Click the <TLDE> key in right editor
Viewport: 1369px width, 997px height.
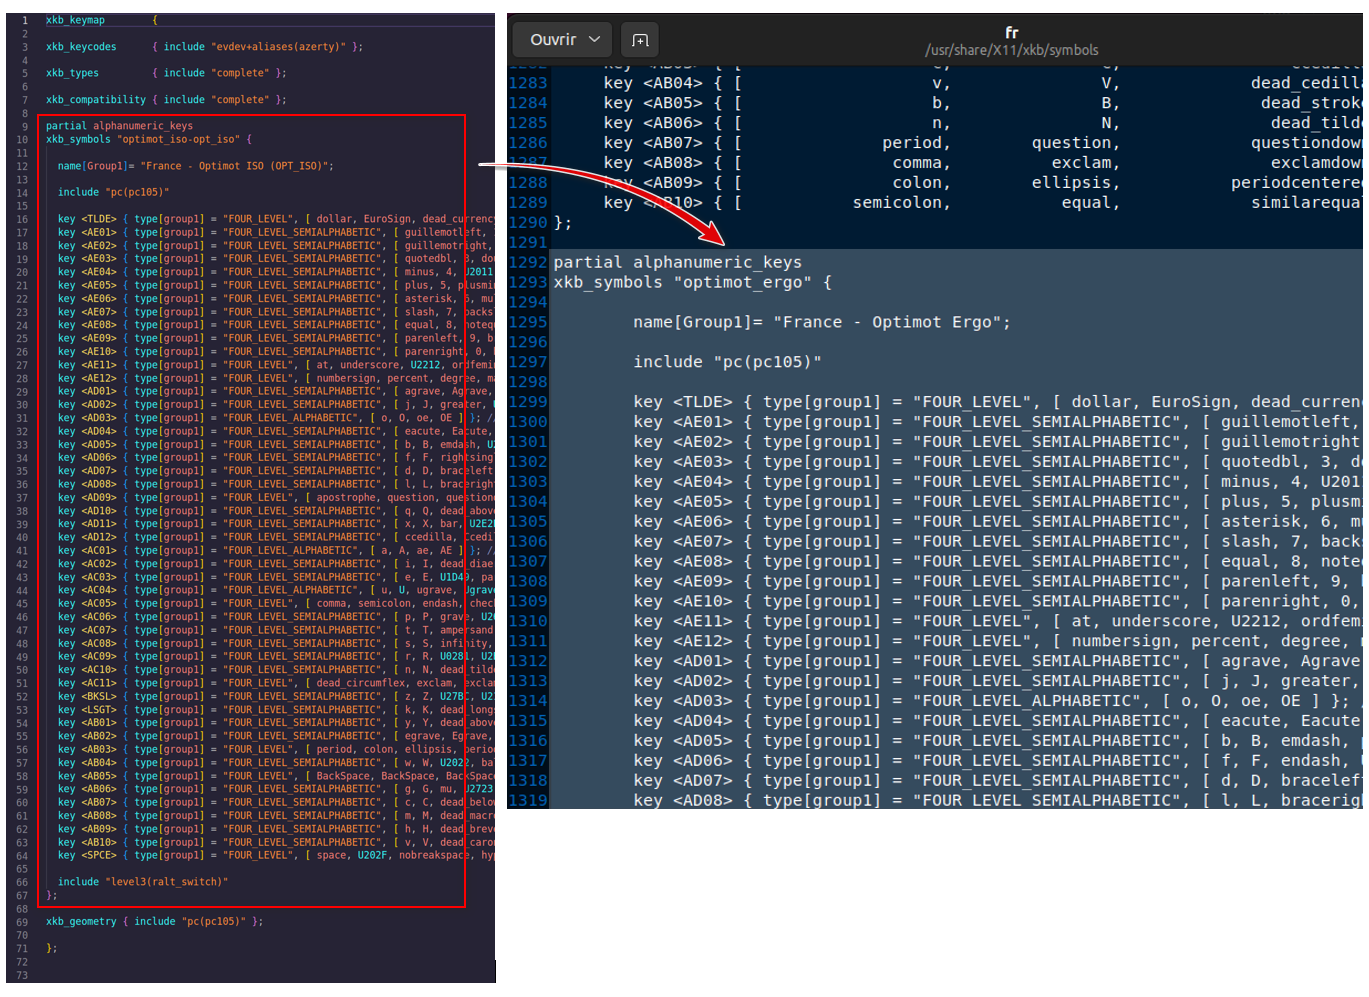click(702, 402)
